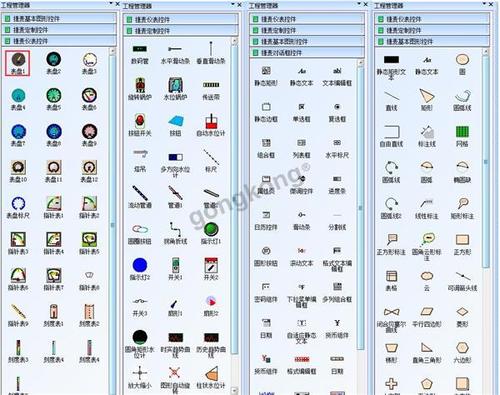The height and width of the screenshot is (395, 500).
Task: Choose the 水平滑动条 horizontal slider control
Action: pyautogui.click(x=175, y=54)
